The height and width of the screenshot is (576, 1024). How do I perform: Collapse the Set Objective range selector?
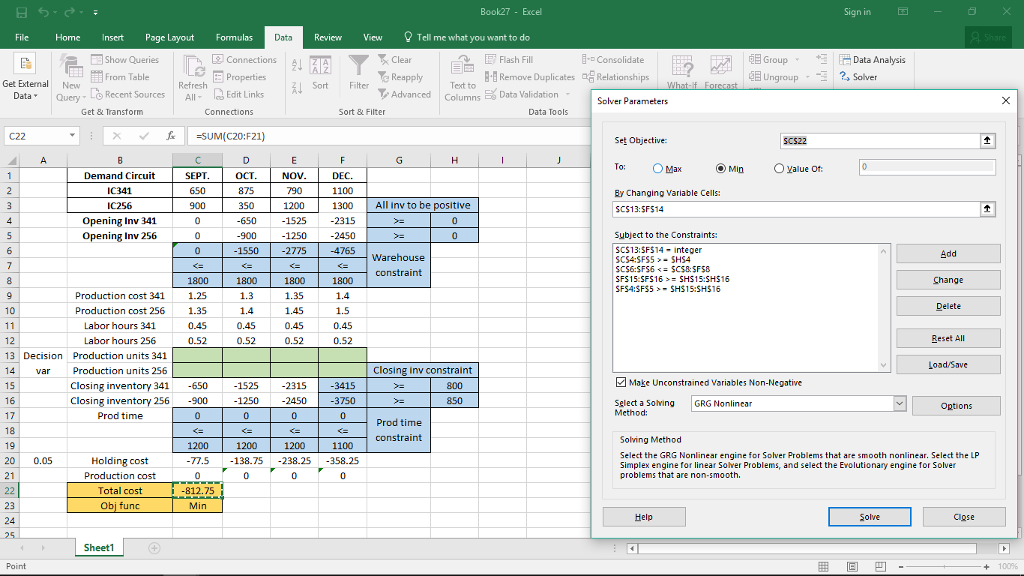coord(988,140)
